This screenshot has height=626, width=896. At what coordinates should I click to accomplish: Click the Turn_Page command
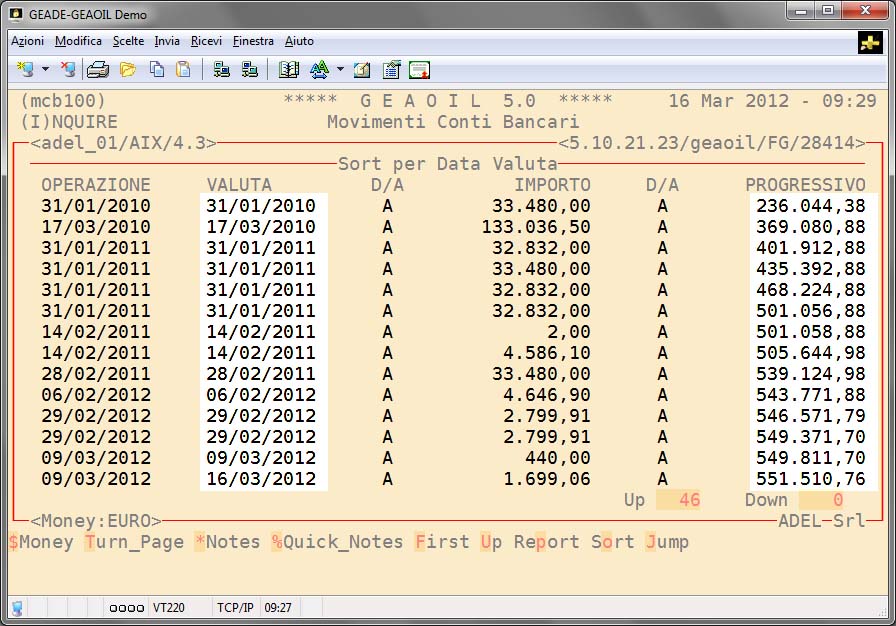(x=134, y=542)
